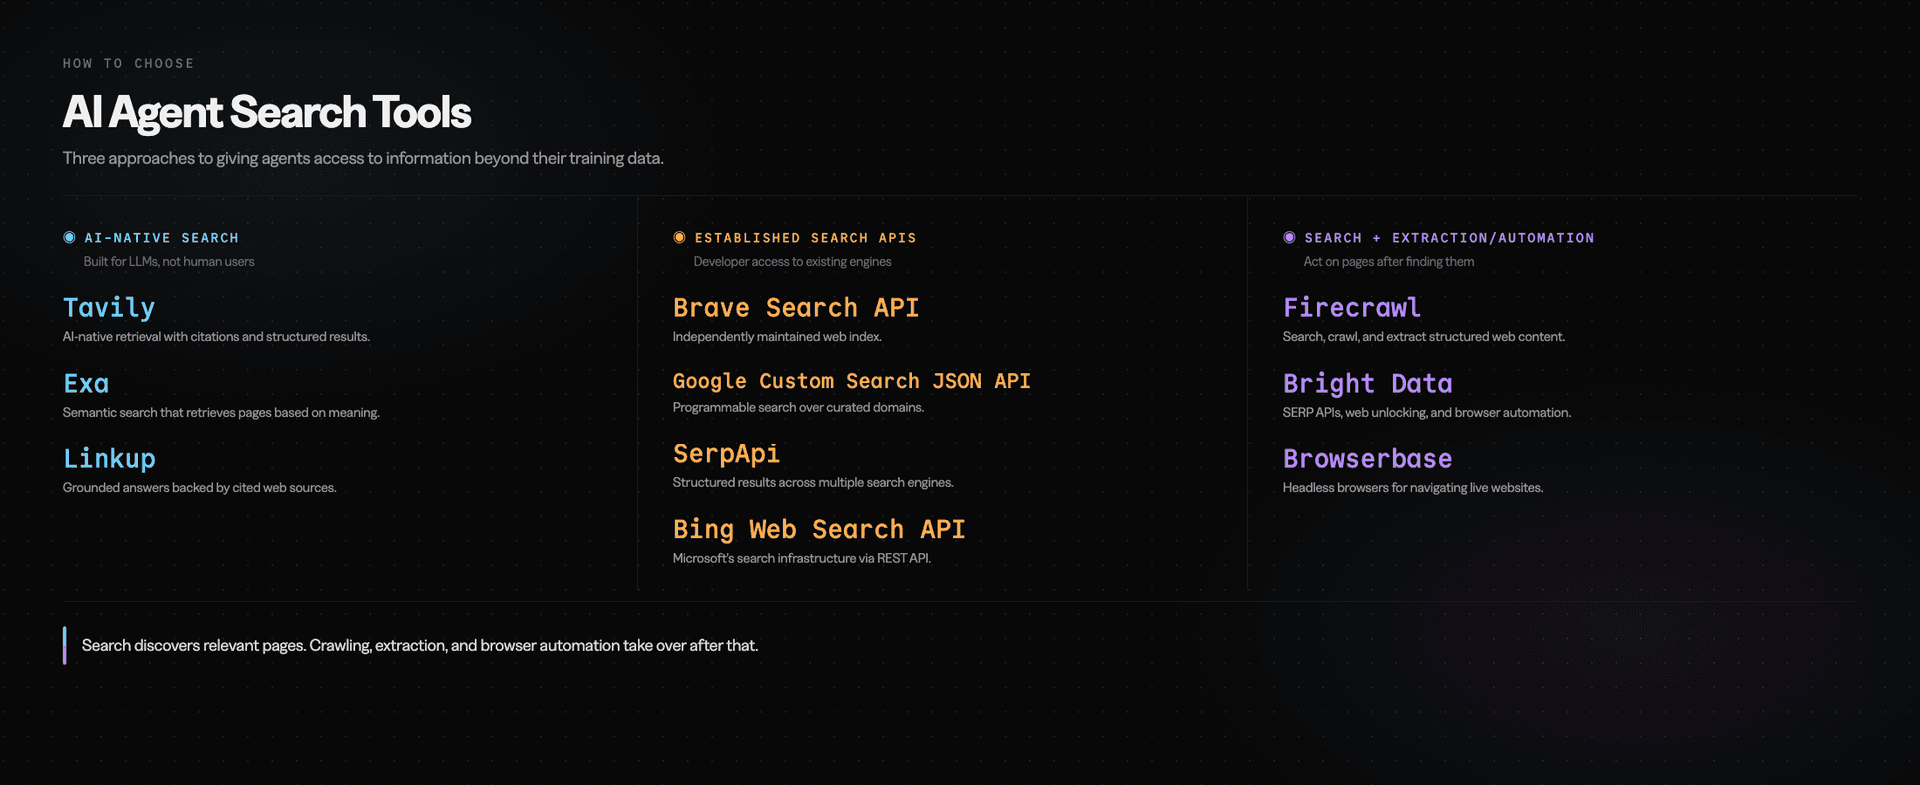Select Google Custom Search JSON API heading

851,381
